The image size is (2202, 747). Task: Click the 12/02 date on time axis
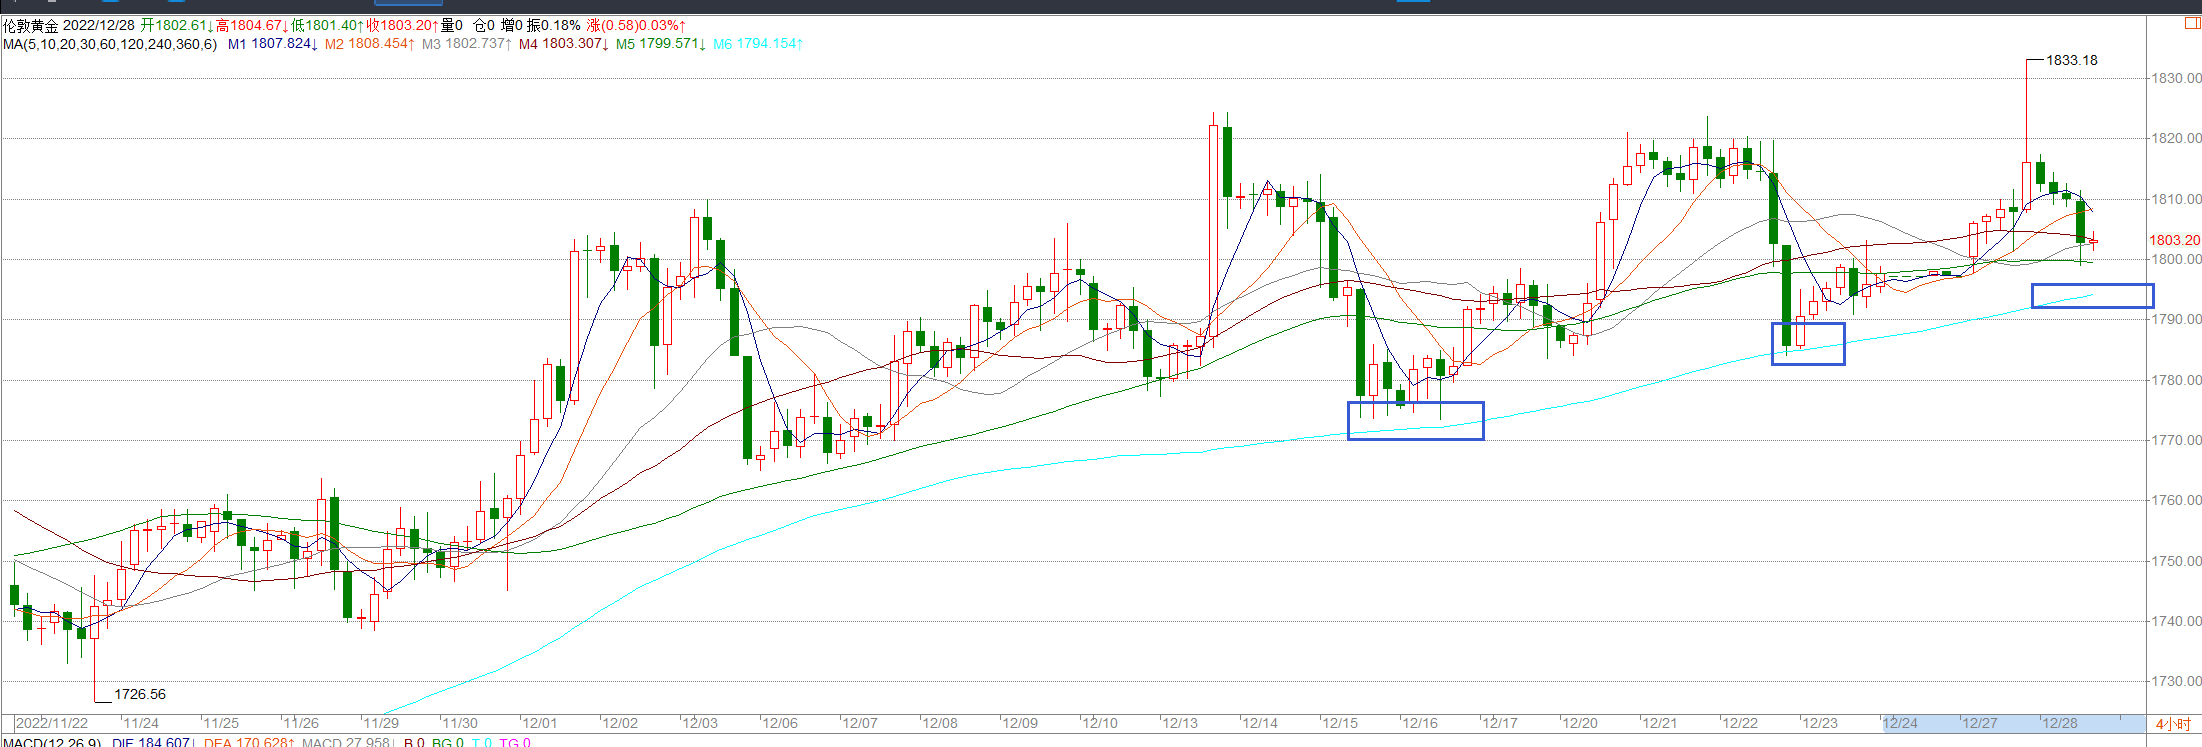click(x=620, y=723)
